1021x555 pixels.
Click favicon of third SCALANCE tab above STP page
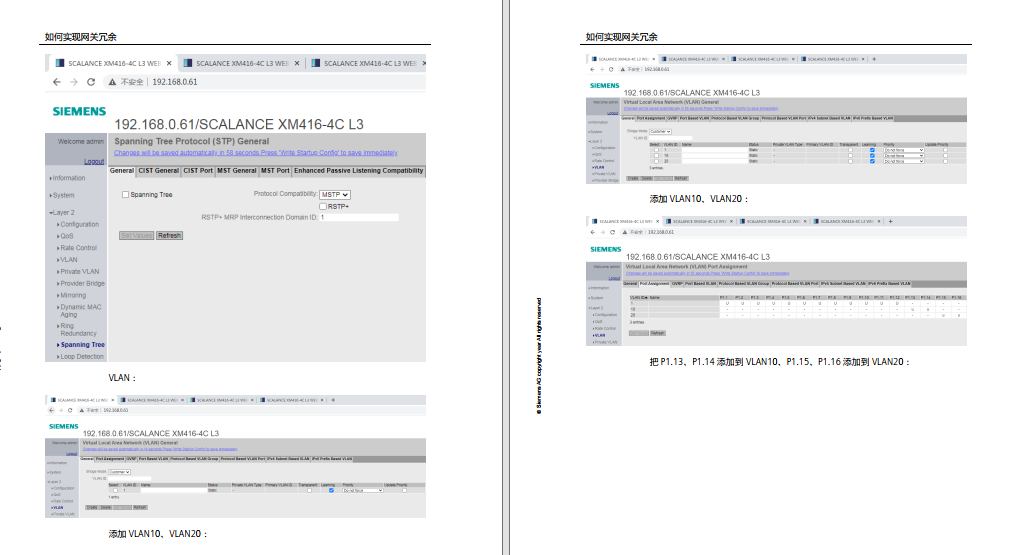[316, 63]
